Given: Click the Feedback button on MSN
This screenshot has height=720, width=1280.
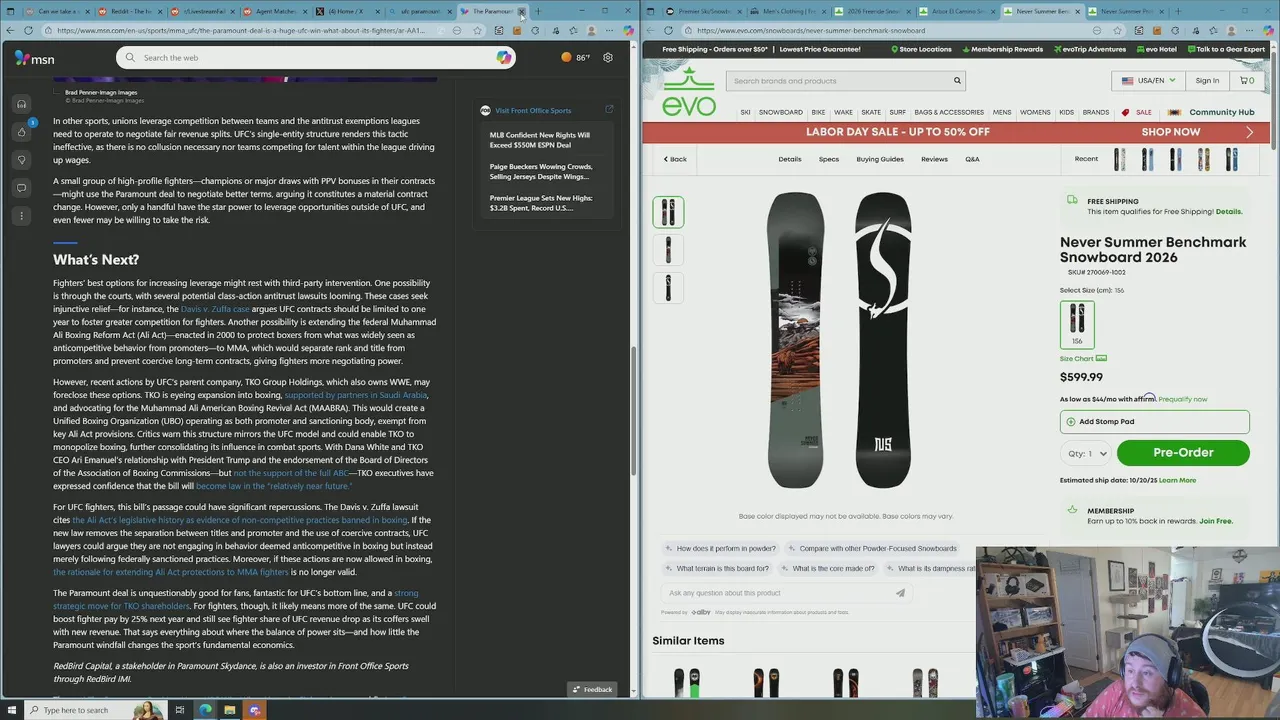Looking at the screenshot, I should [591, 689].
